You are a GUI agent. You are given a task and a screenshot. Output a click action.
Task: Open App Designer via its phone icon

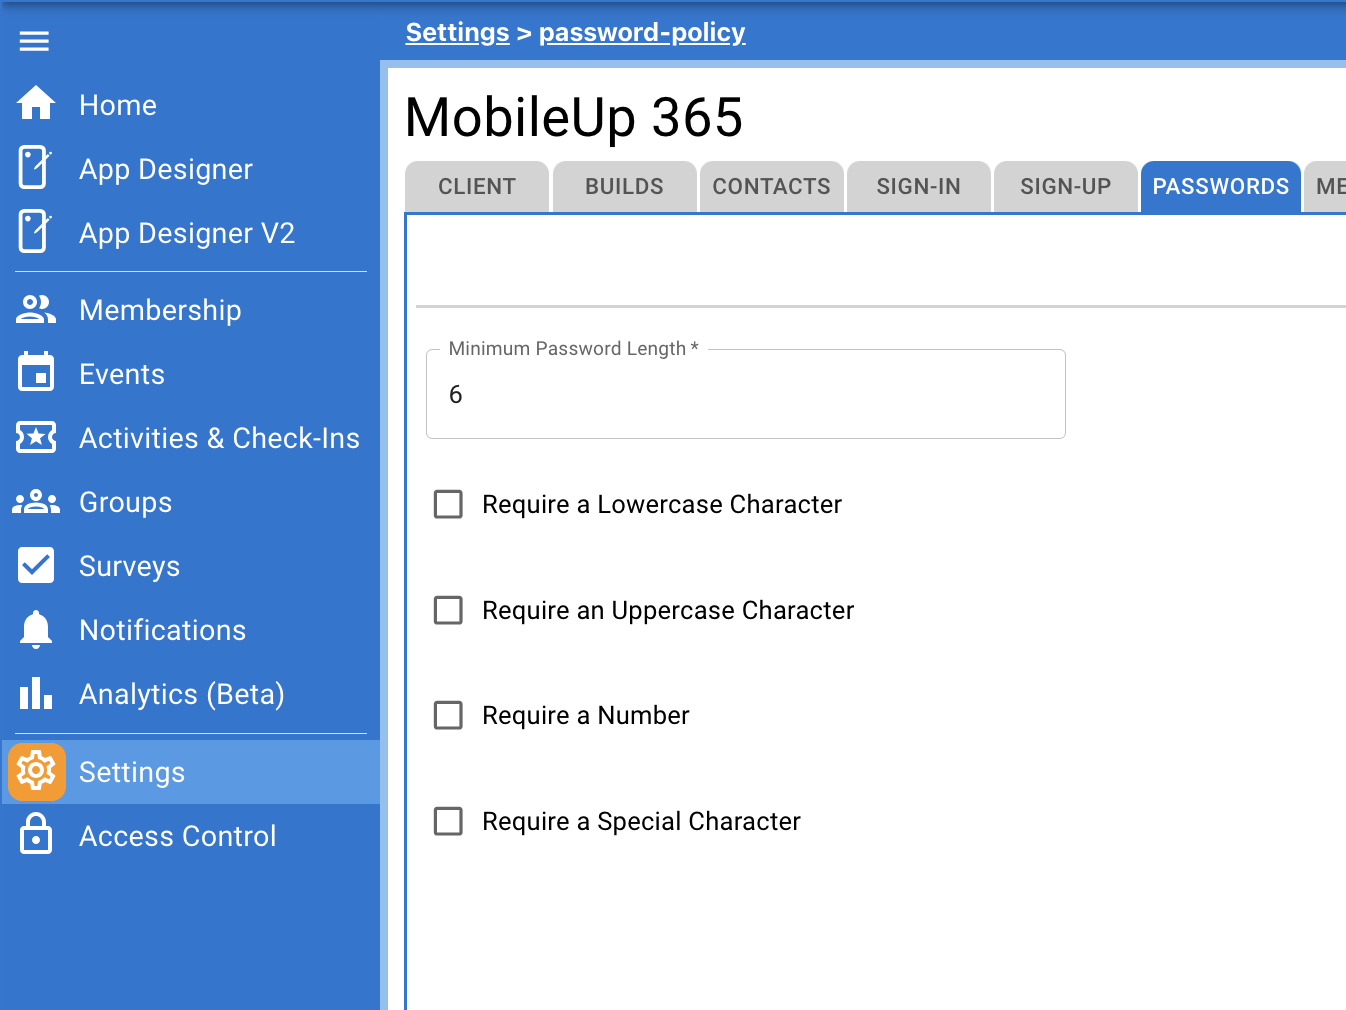(x=35, y=168)
